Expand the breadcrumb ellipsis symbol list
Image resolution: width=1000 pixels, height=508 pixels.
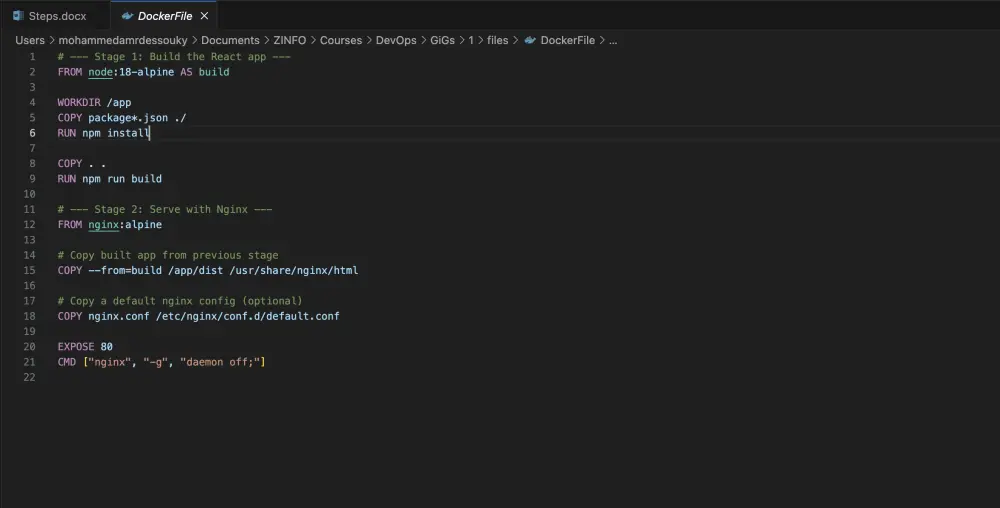pyautogui.click(x=613, y=40)
